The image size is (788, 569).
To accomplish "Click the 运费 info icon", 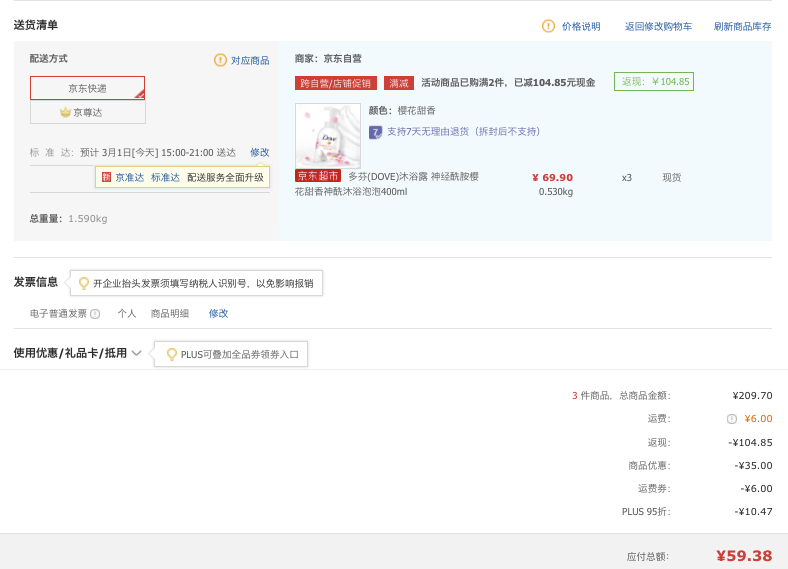I will (x=732, y=419).
